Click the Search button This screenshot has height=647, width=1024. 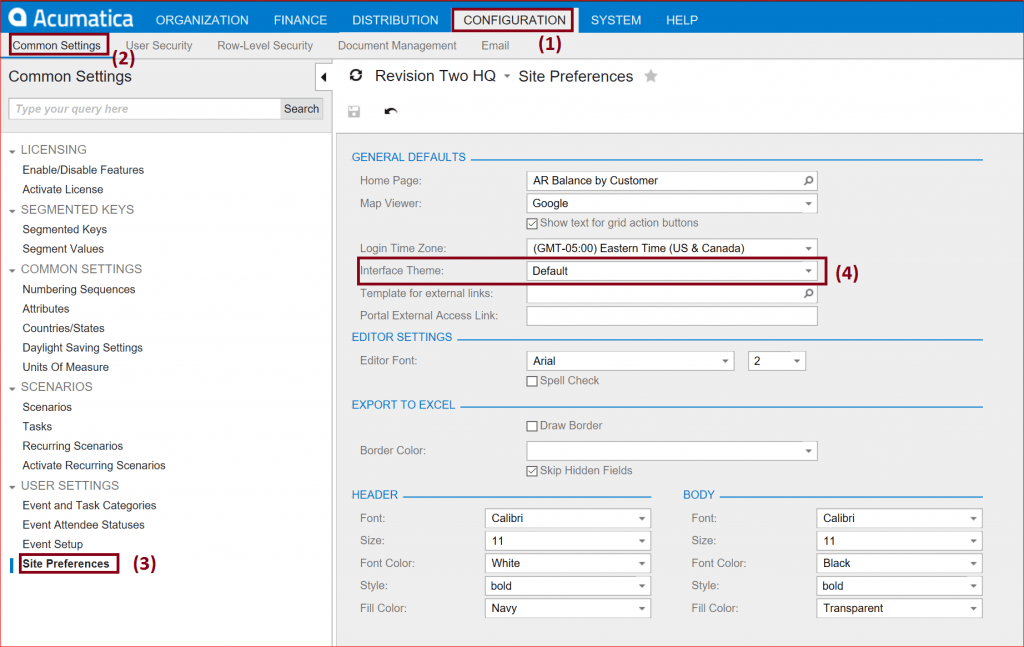coord(302,109)
